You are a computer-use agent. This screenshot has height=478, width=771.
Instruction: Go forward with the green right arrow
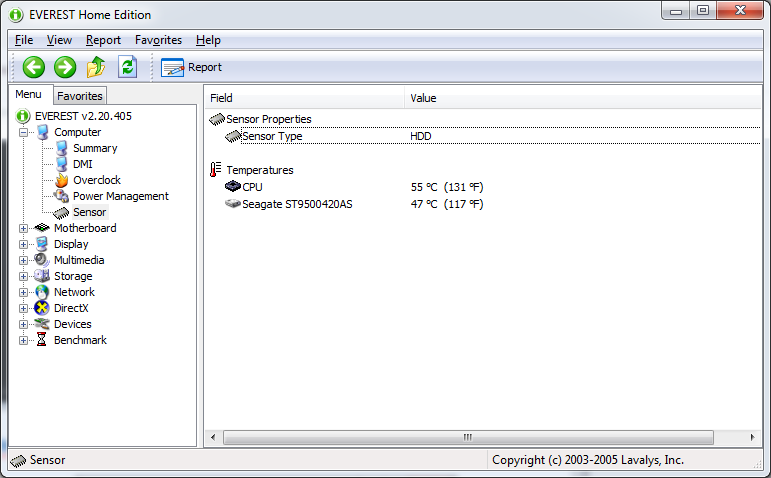pyautogui.click(x=65, y=67)
